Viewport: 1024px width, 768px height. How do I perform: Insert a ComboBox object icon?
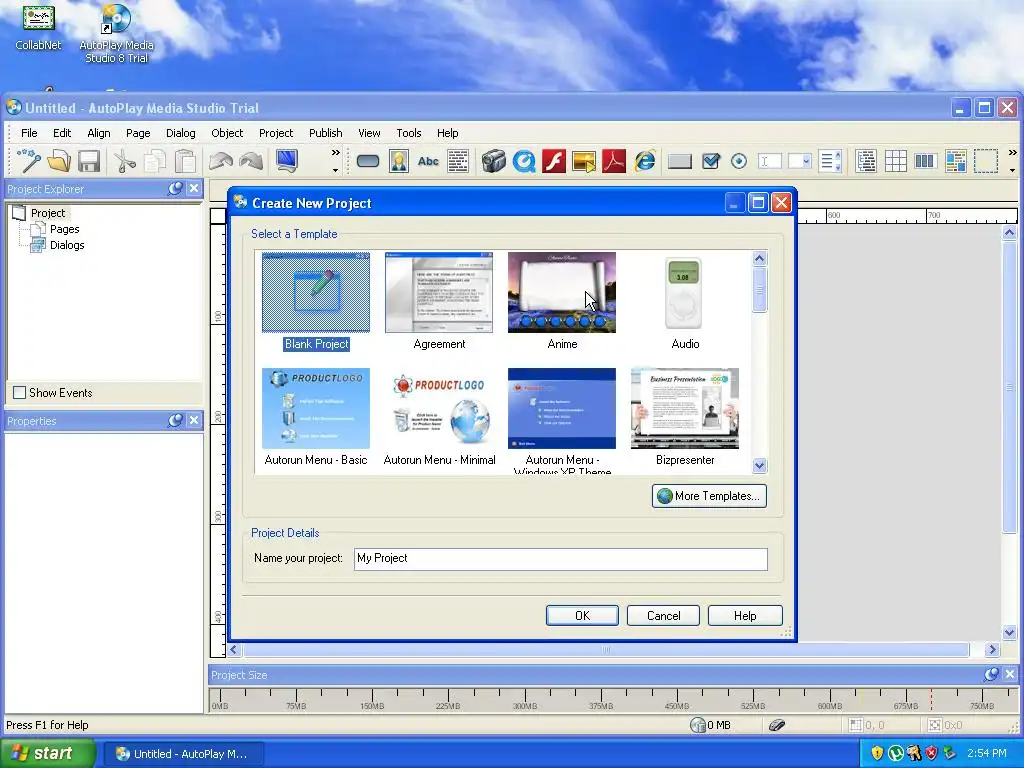[x=799, y=161]
